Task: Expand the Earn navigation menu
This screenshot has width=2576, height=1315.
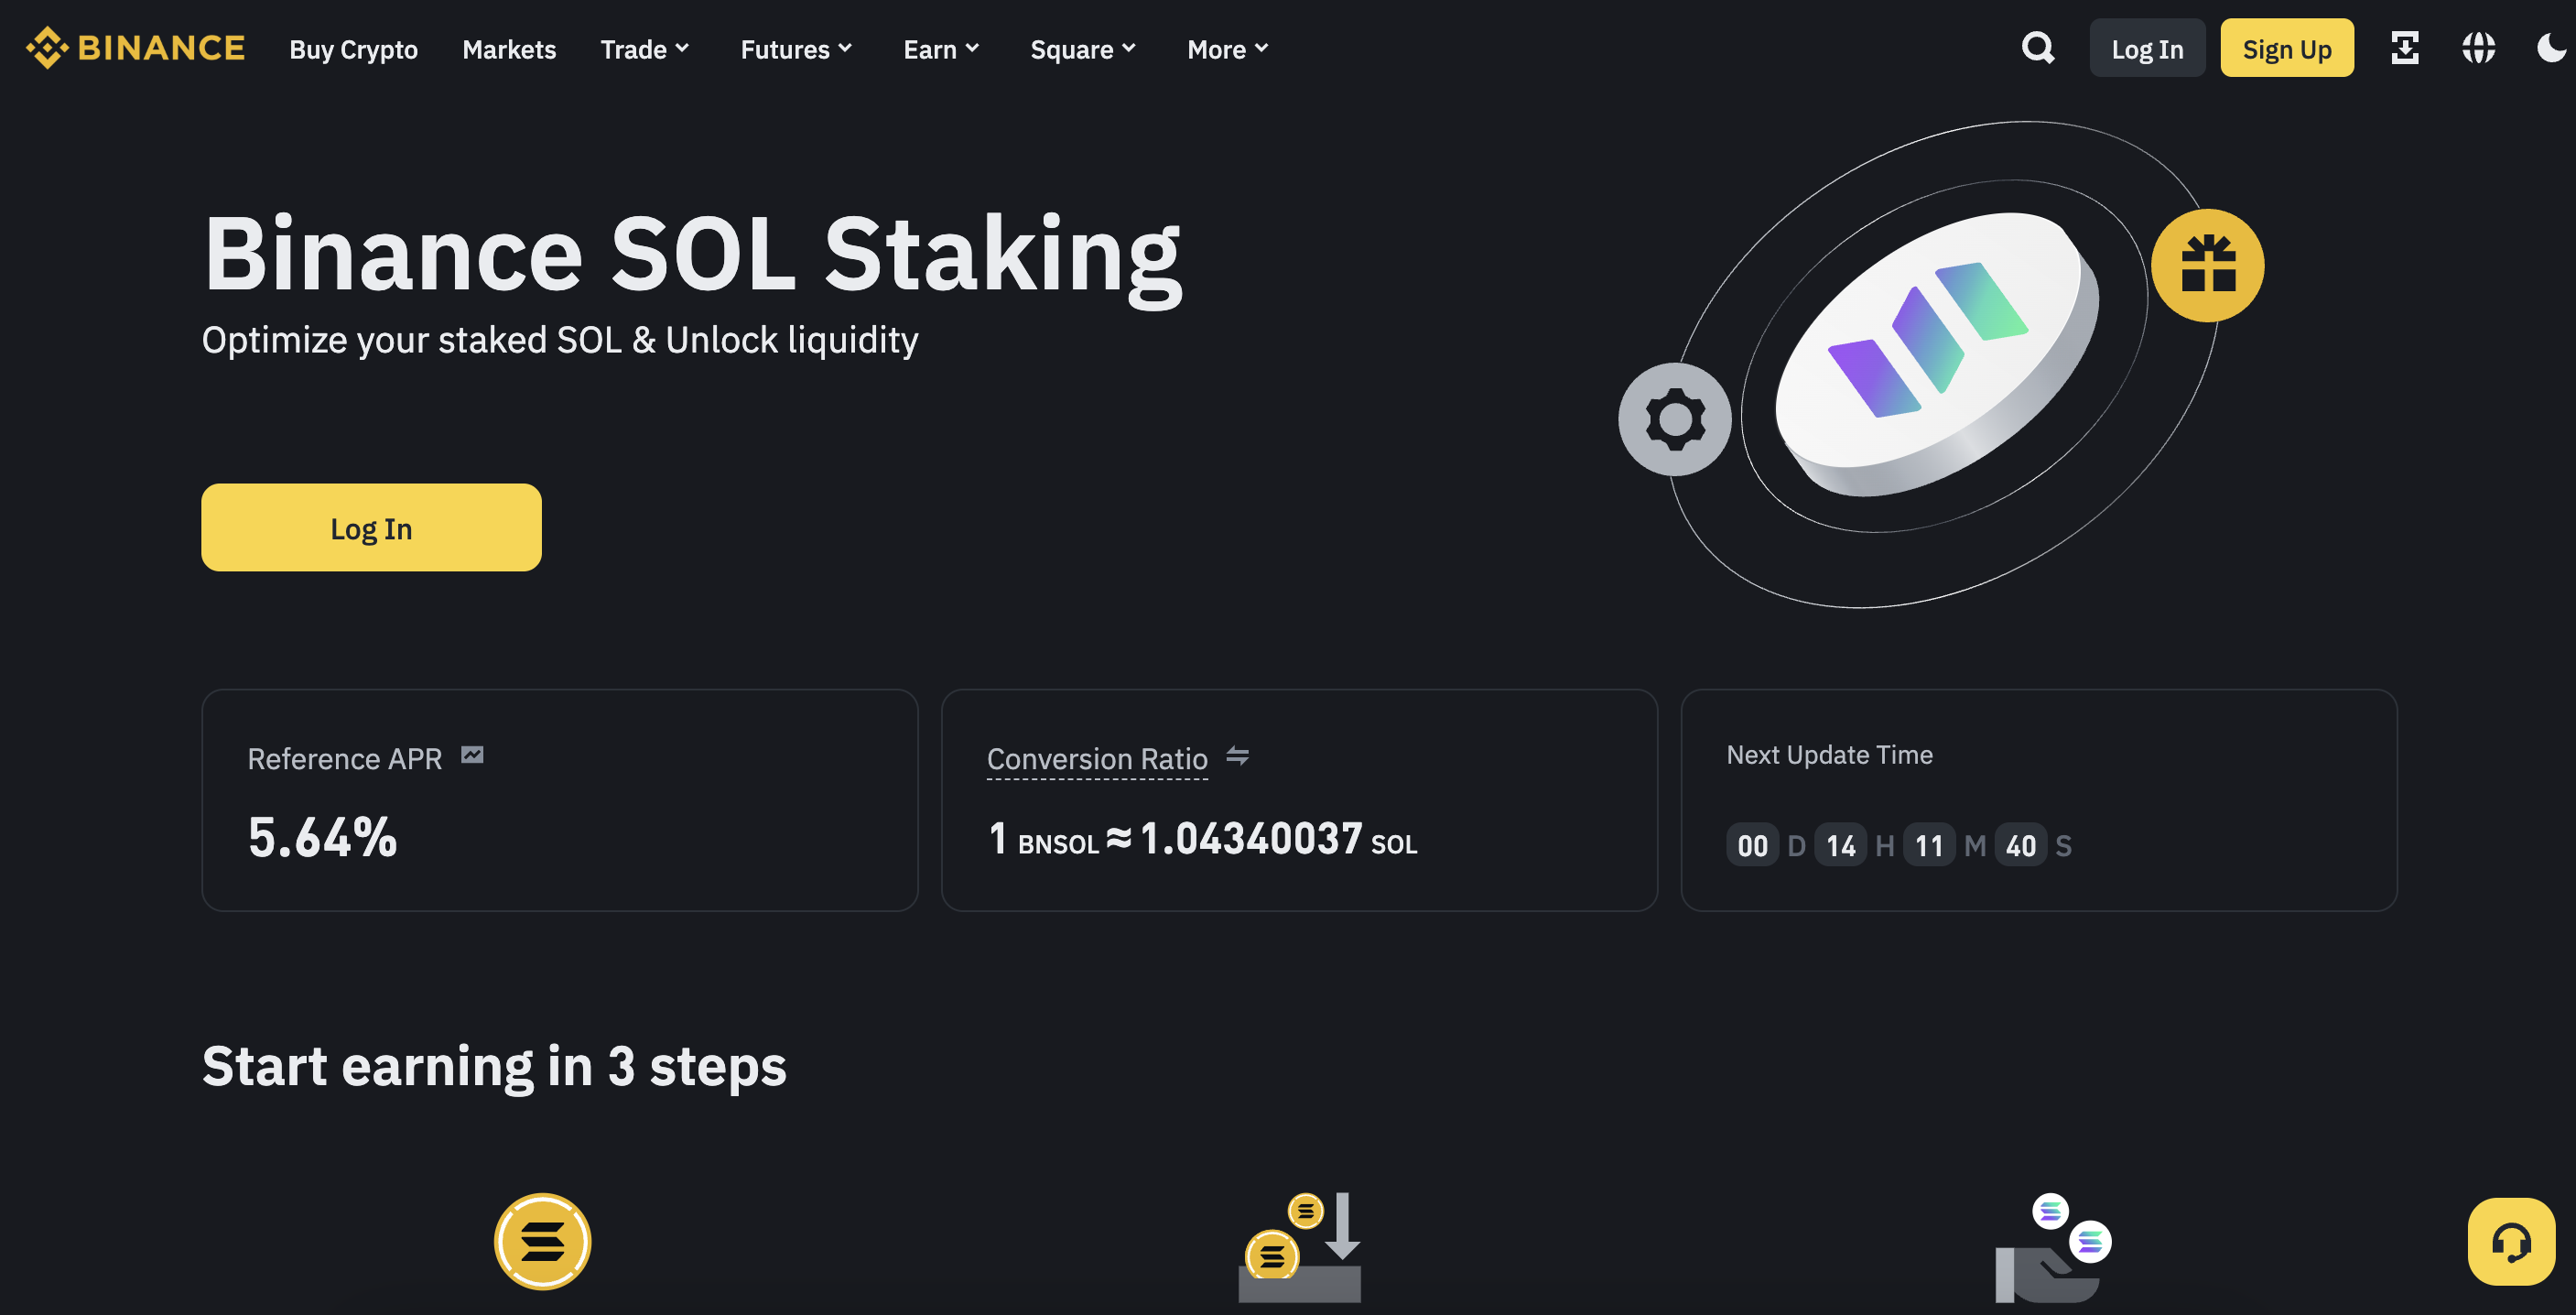Action: click(941, 48)
